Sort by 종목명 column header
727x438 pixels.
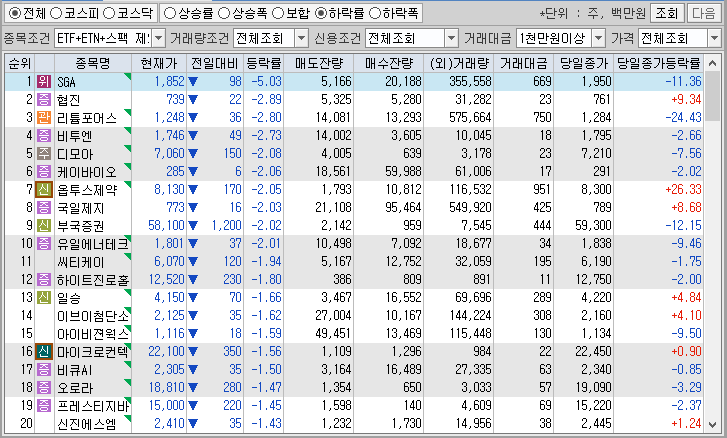coord(93,63)
